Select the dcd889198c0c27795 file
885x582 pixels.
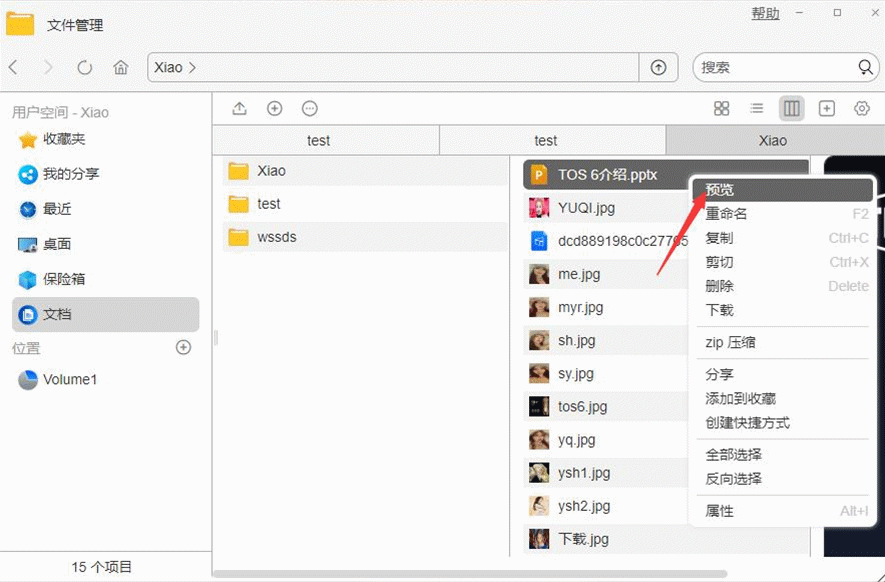coord(607,241)
